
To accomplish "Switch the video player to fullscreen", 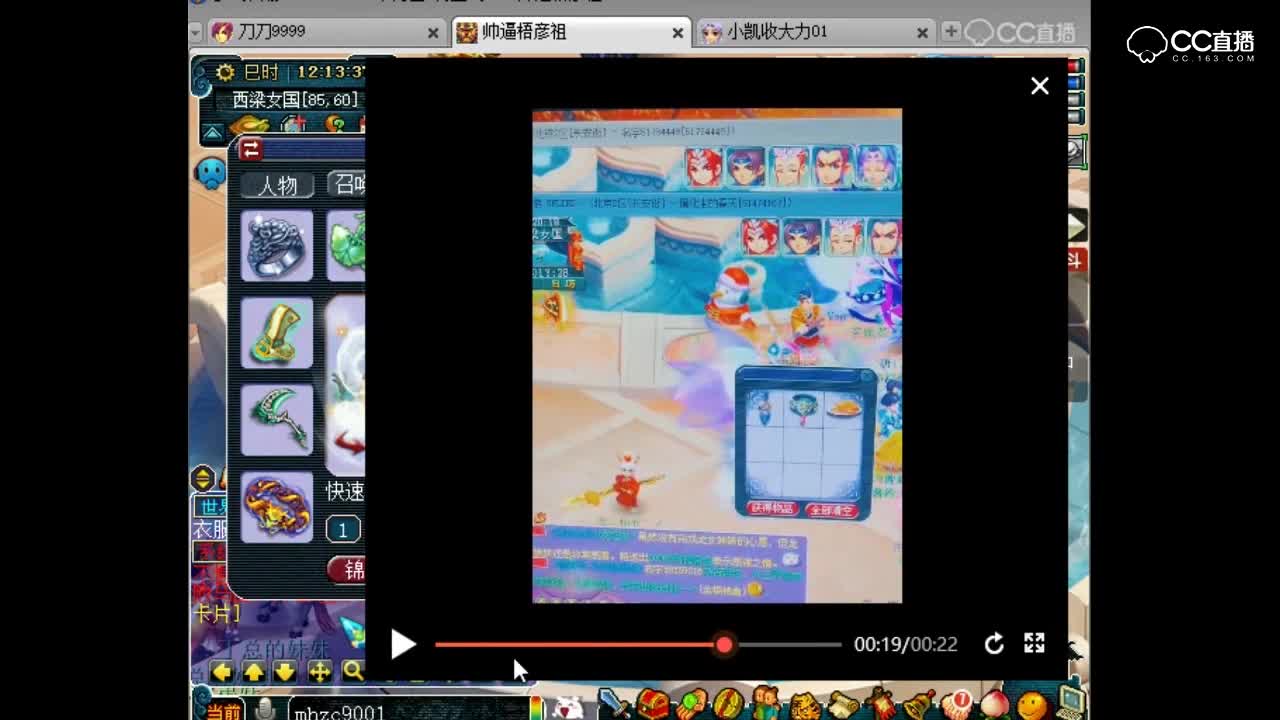I will [x=1034, y=643].
